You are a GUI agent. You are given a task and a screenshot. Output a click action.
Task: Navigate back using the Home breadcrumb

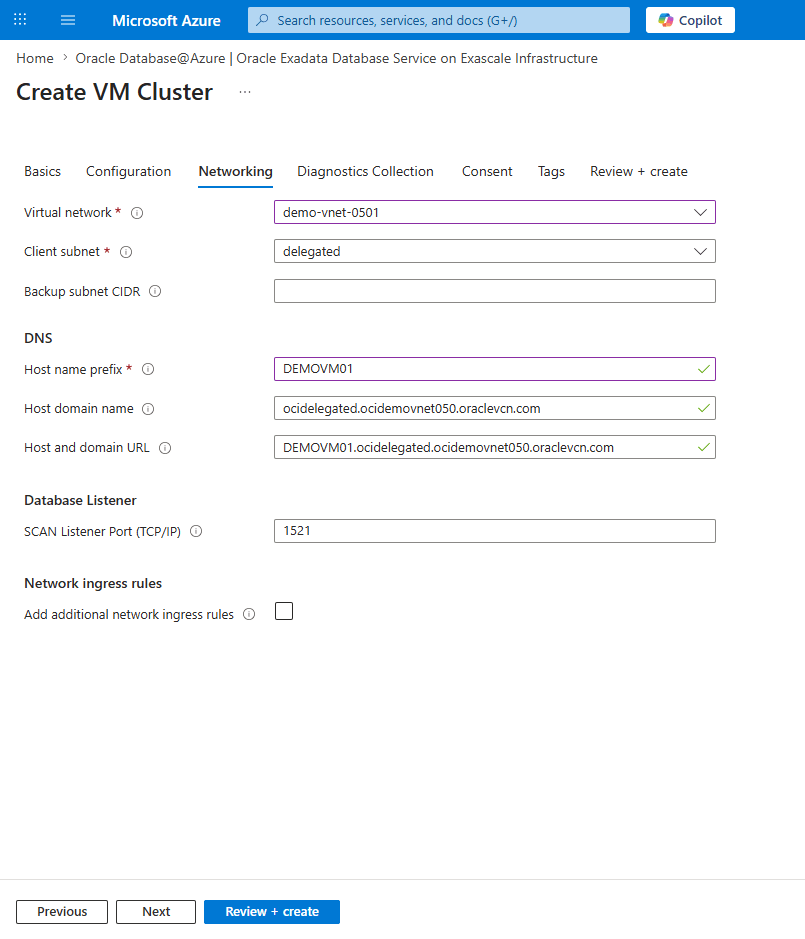pos(34,58)
